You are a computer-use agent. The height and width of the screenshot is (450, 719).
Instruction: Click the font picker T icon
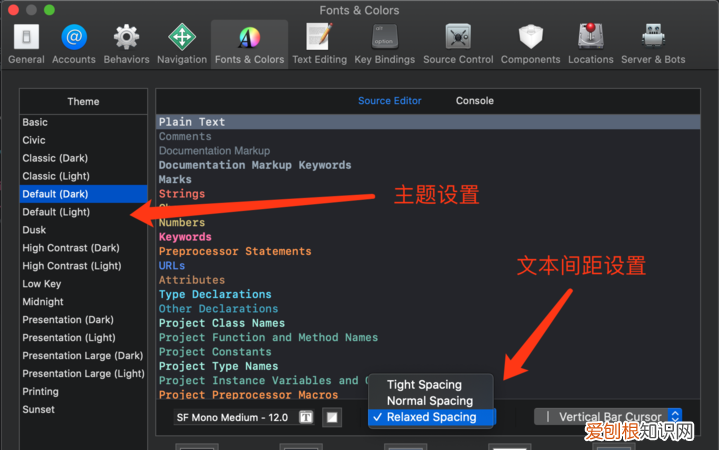point(306,417)
